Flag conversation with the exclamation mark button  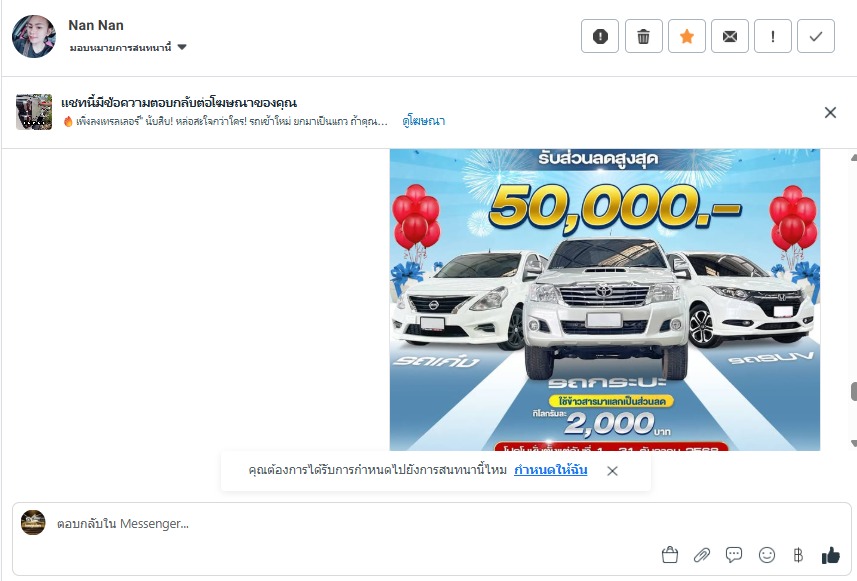point(773,36)
